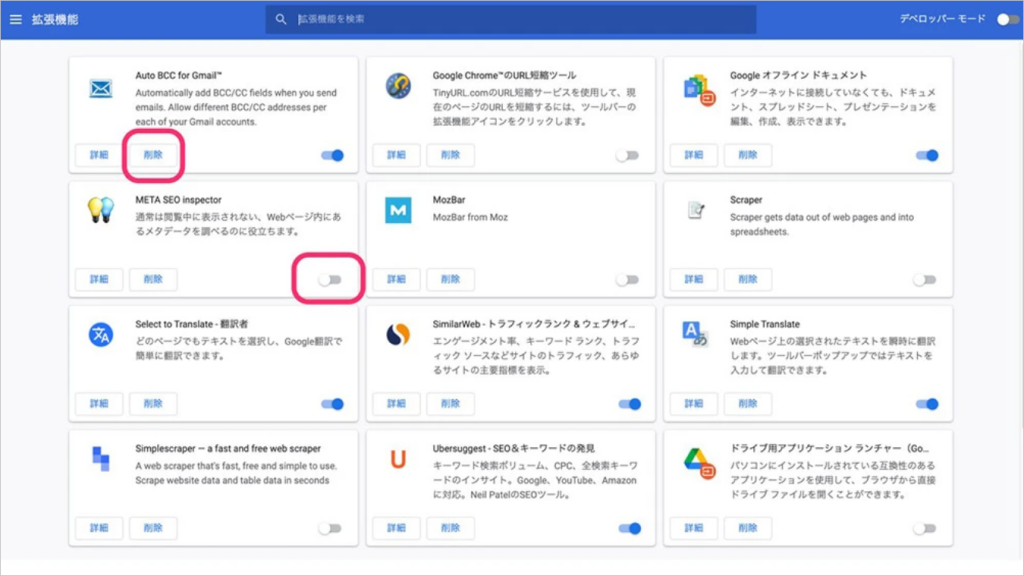This screenshot has height=576, width=1024.
Task: Enable Scraper extension toggle
Action: [924, 280]
